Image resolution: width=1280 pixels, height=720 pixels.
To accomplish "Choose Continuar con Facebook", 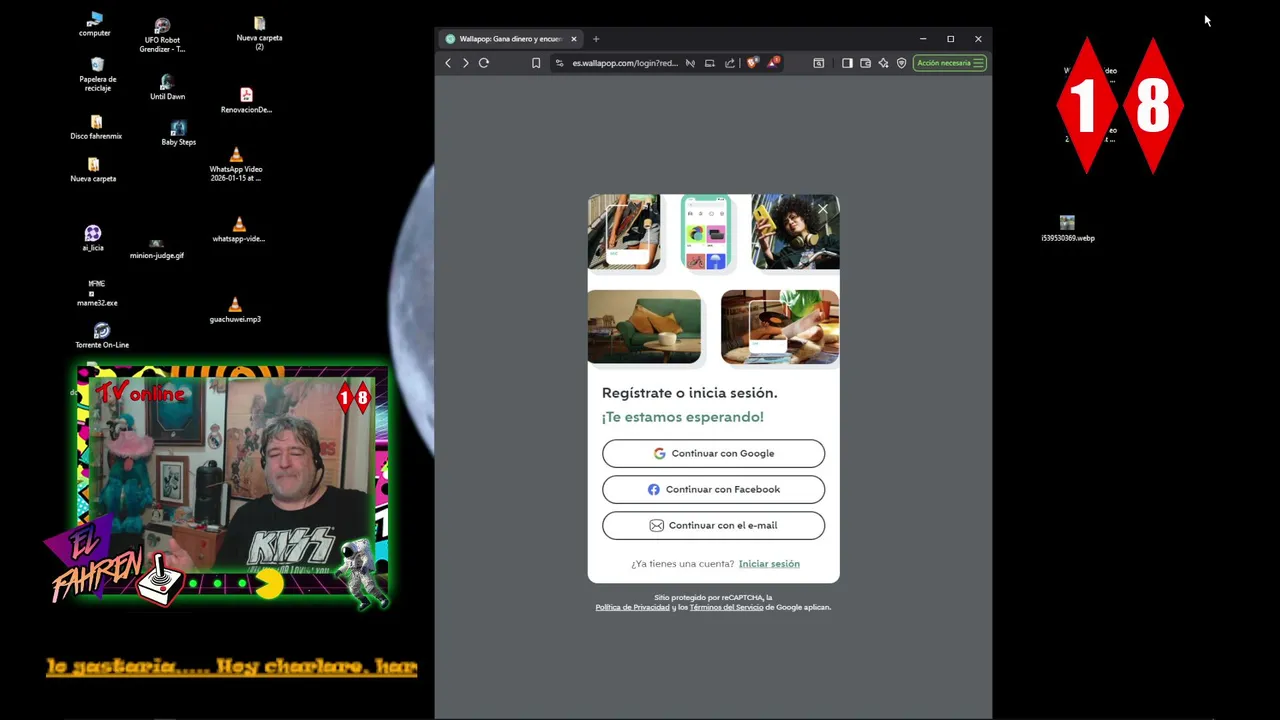I will 713,489.
